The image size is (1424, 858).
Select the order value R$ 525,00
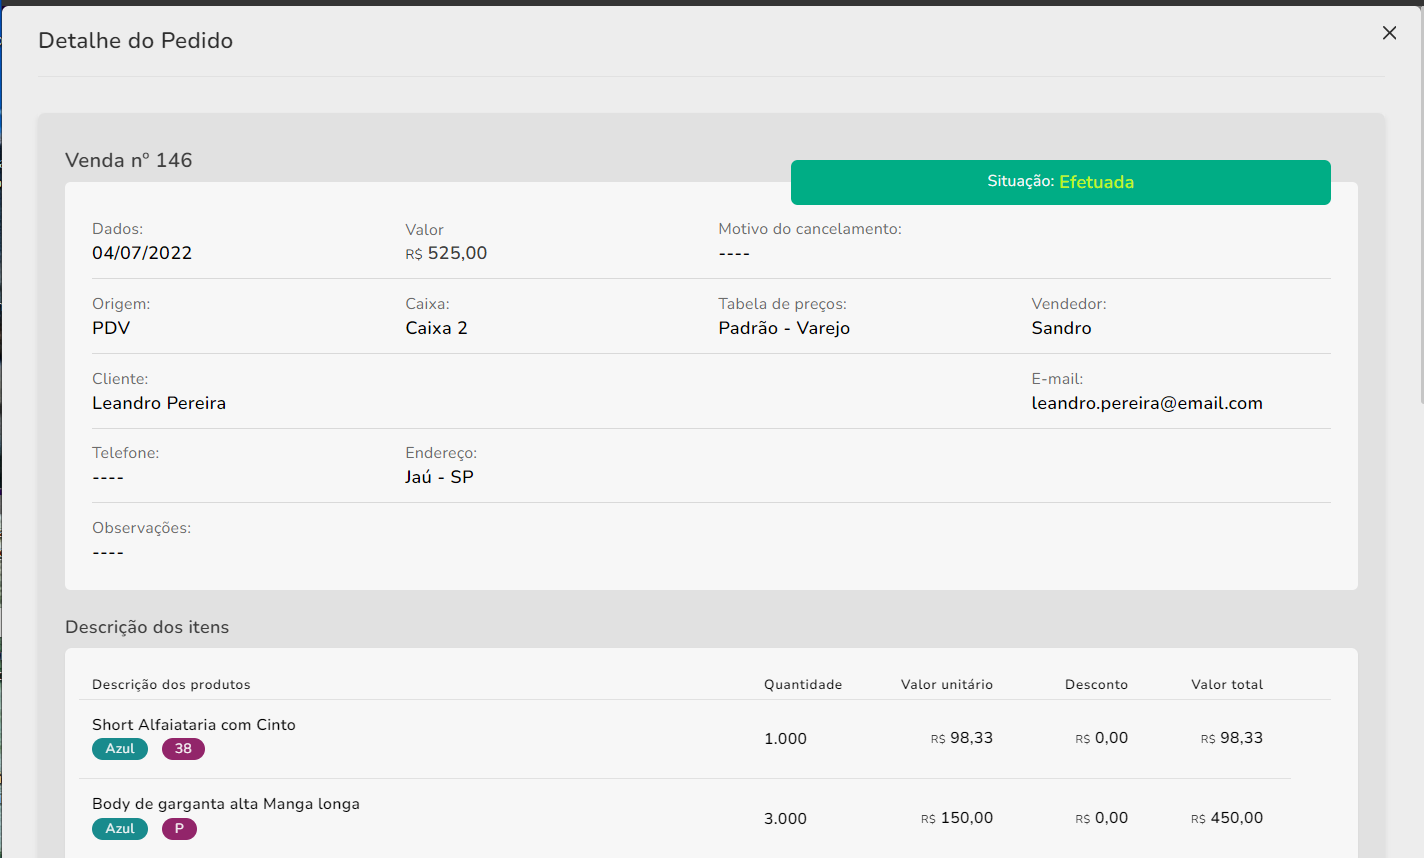coord(446,253)
